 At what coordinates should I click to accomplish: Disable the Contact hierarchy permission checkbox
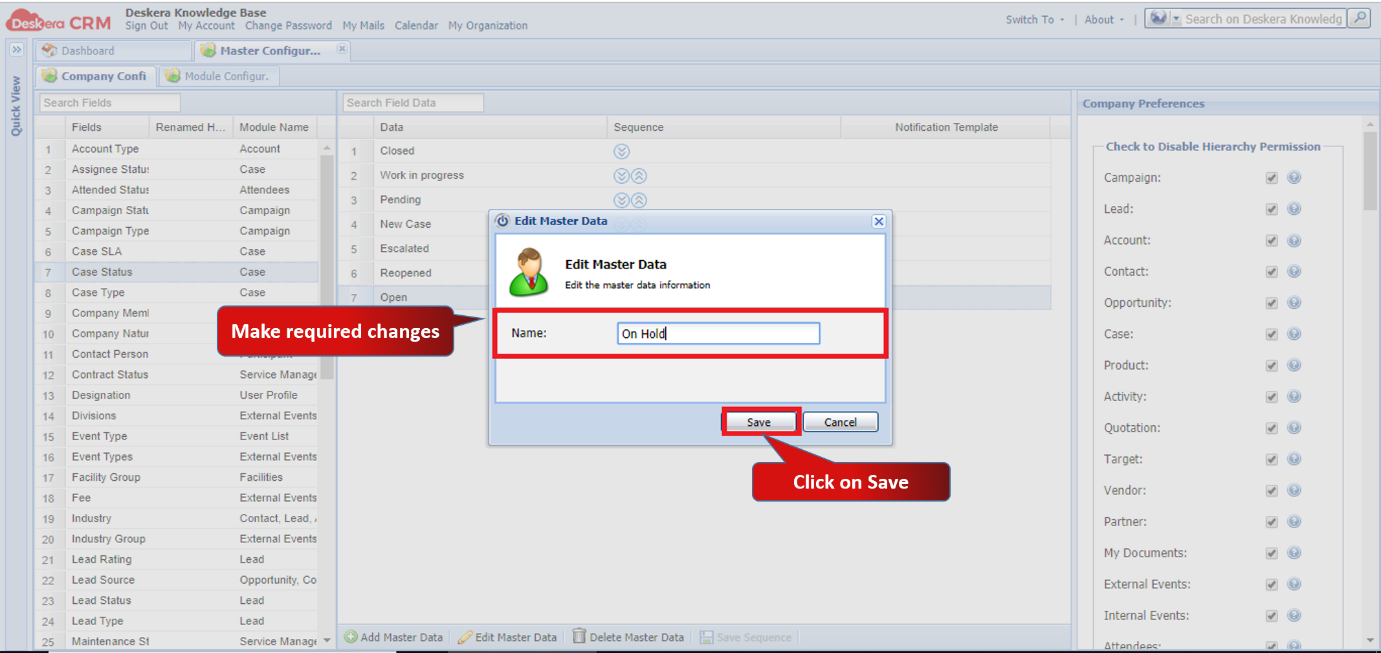pos(1271,271)
